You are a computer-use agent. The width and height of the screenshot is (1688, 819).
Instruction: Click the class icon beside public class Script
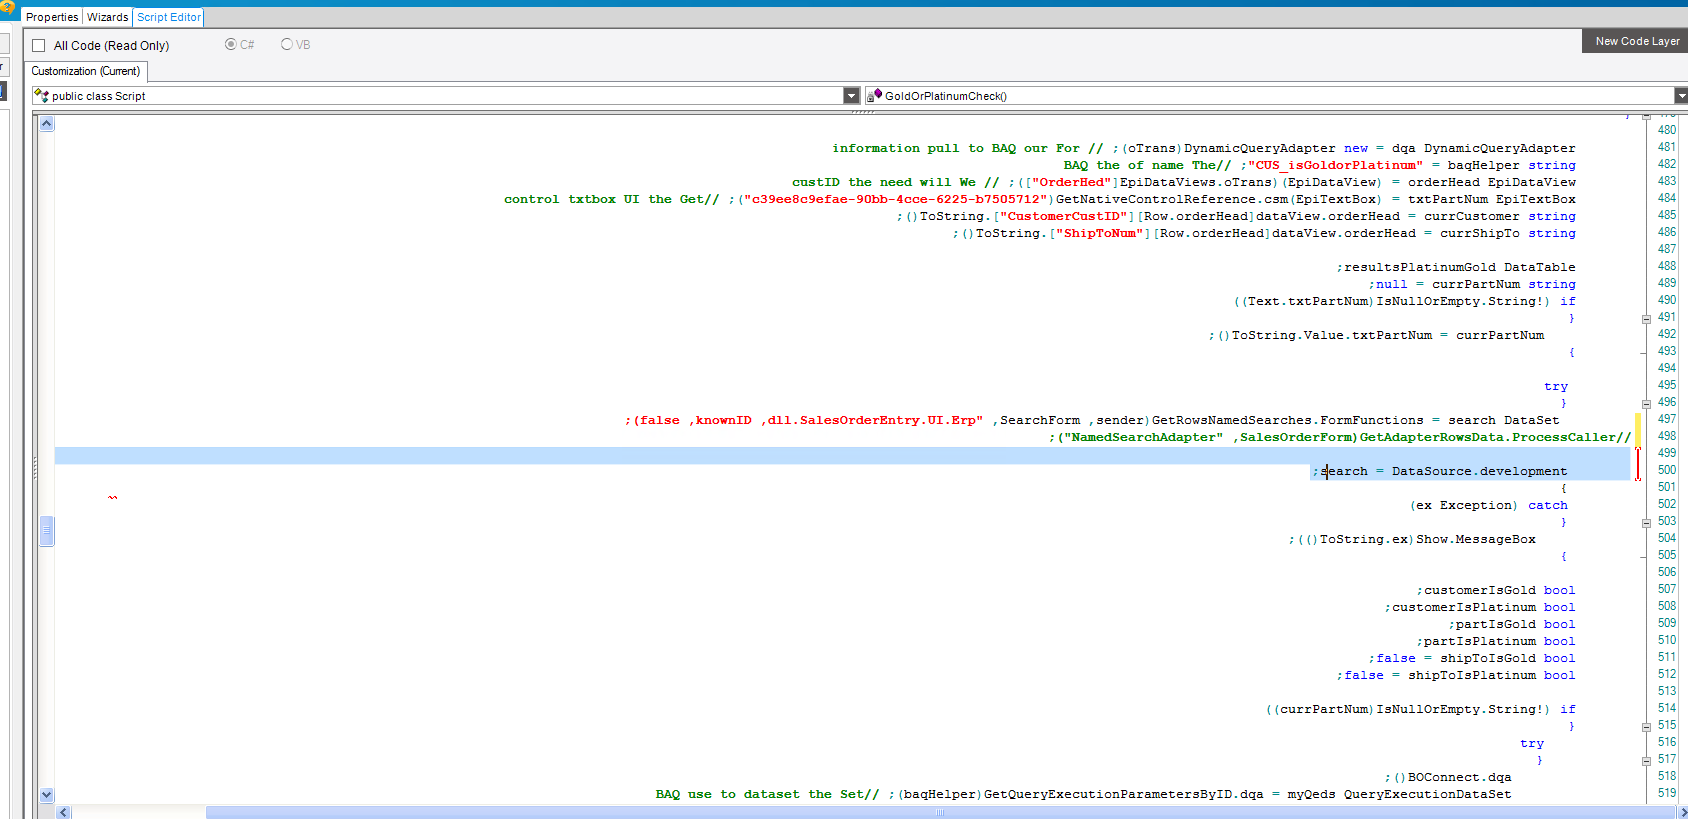(41, 96)
